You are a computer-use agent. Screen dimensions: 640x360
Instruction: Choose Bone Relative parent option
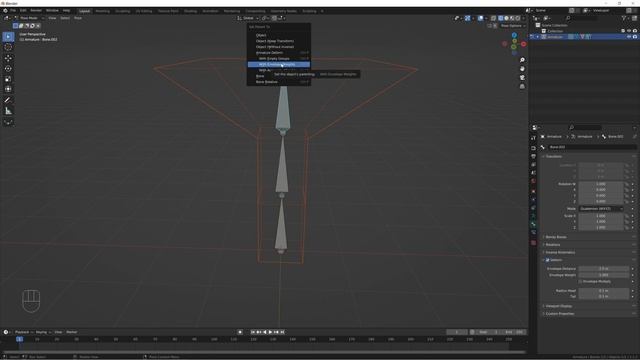pyautogui.click(x=279, y=82)
